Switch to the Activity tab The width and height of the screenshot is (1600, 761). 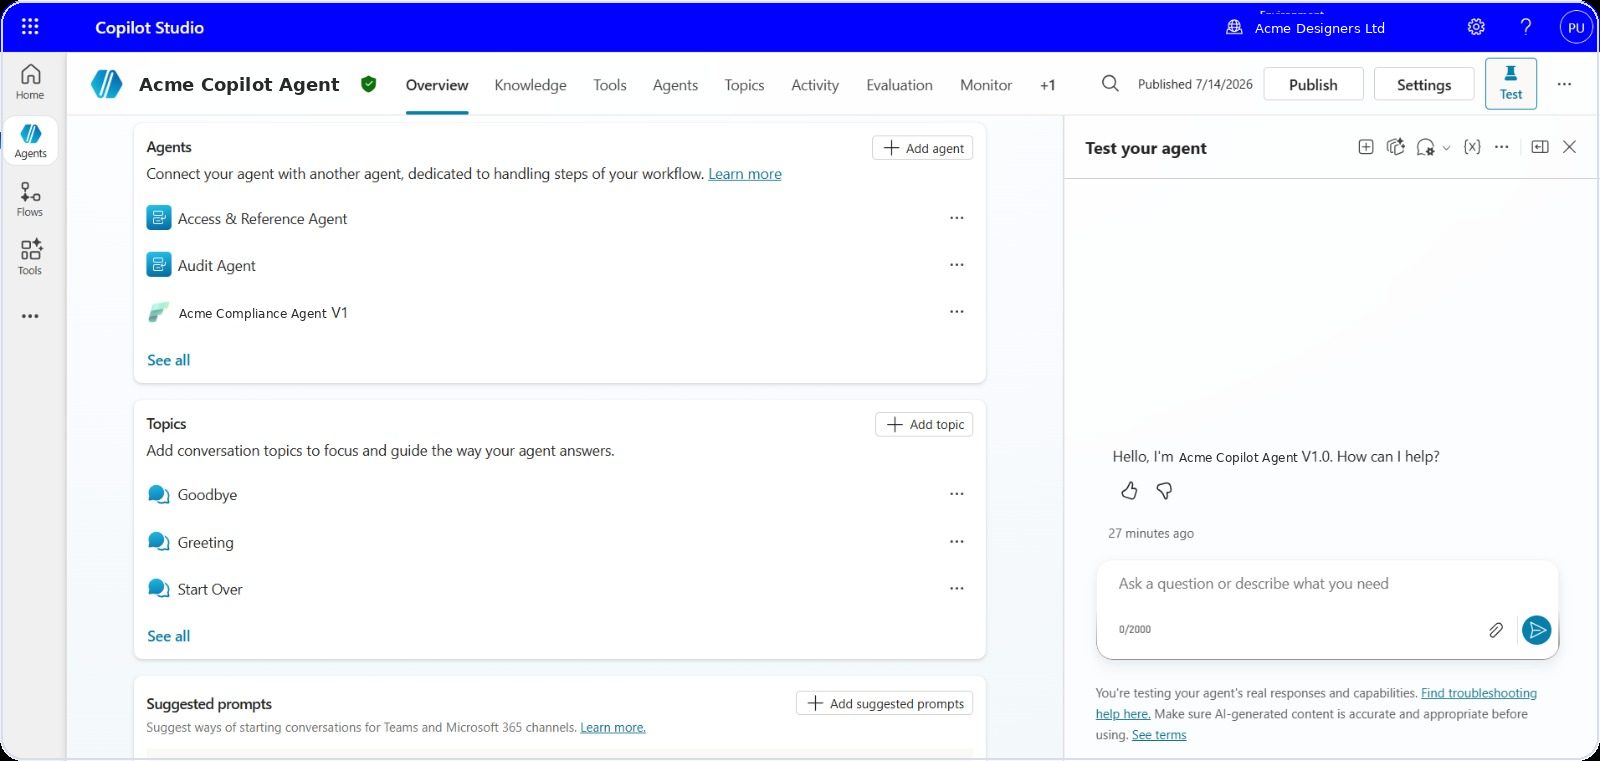pos(815,85)
